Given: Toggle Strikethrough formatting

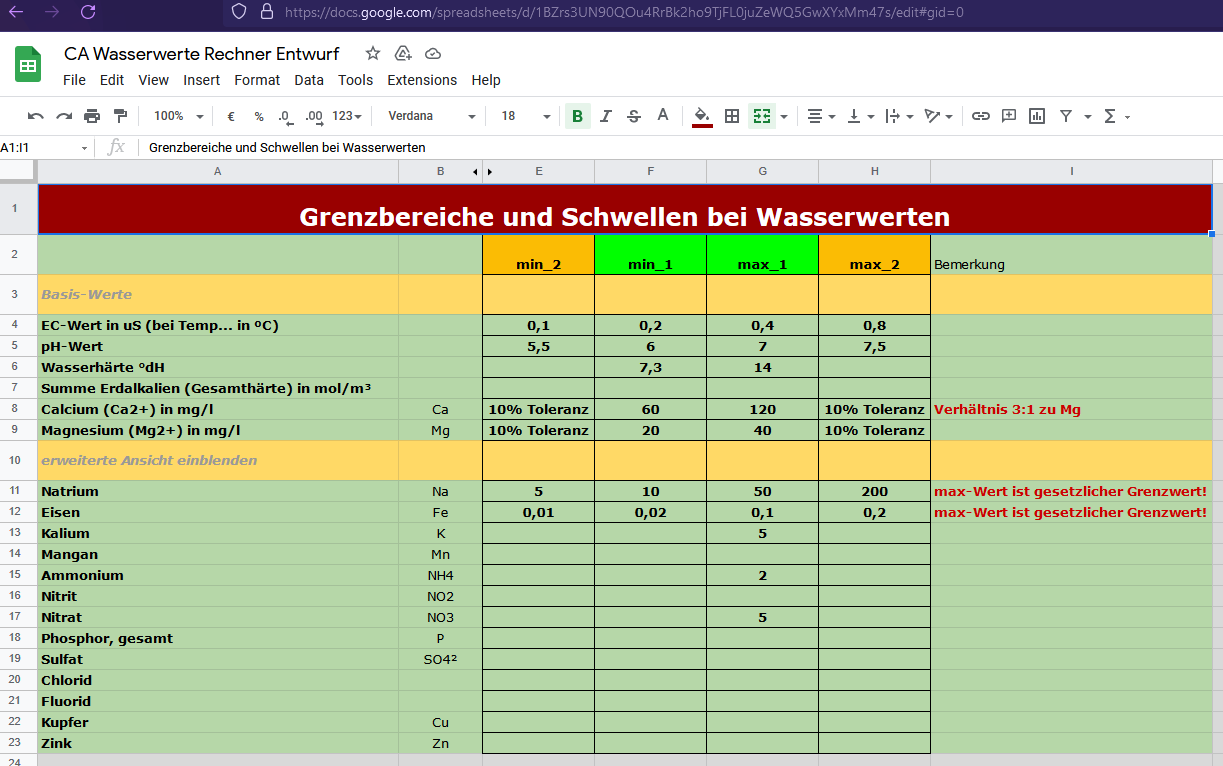Looking at the screenshot, I should click(634, 116).
